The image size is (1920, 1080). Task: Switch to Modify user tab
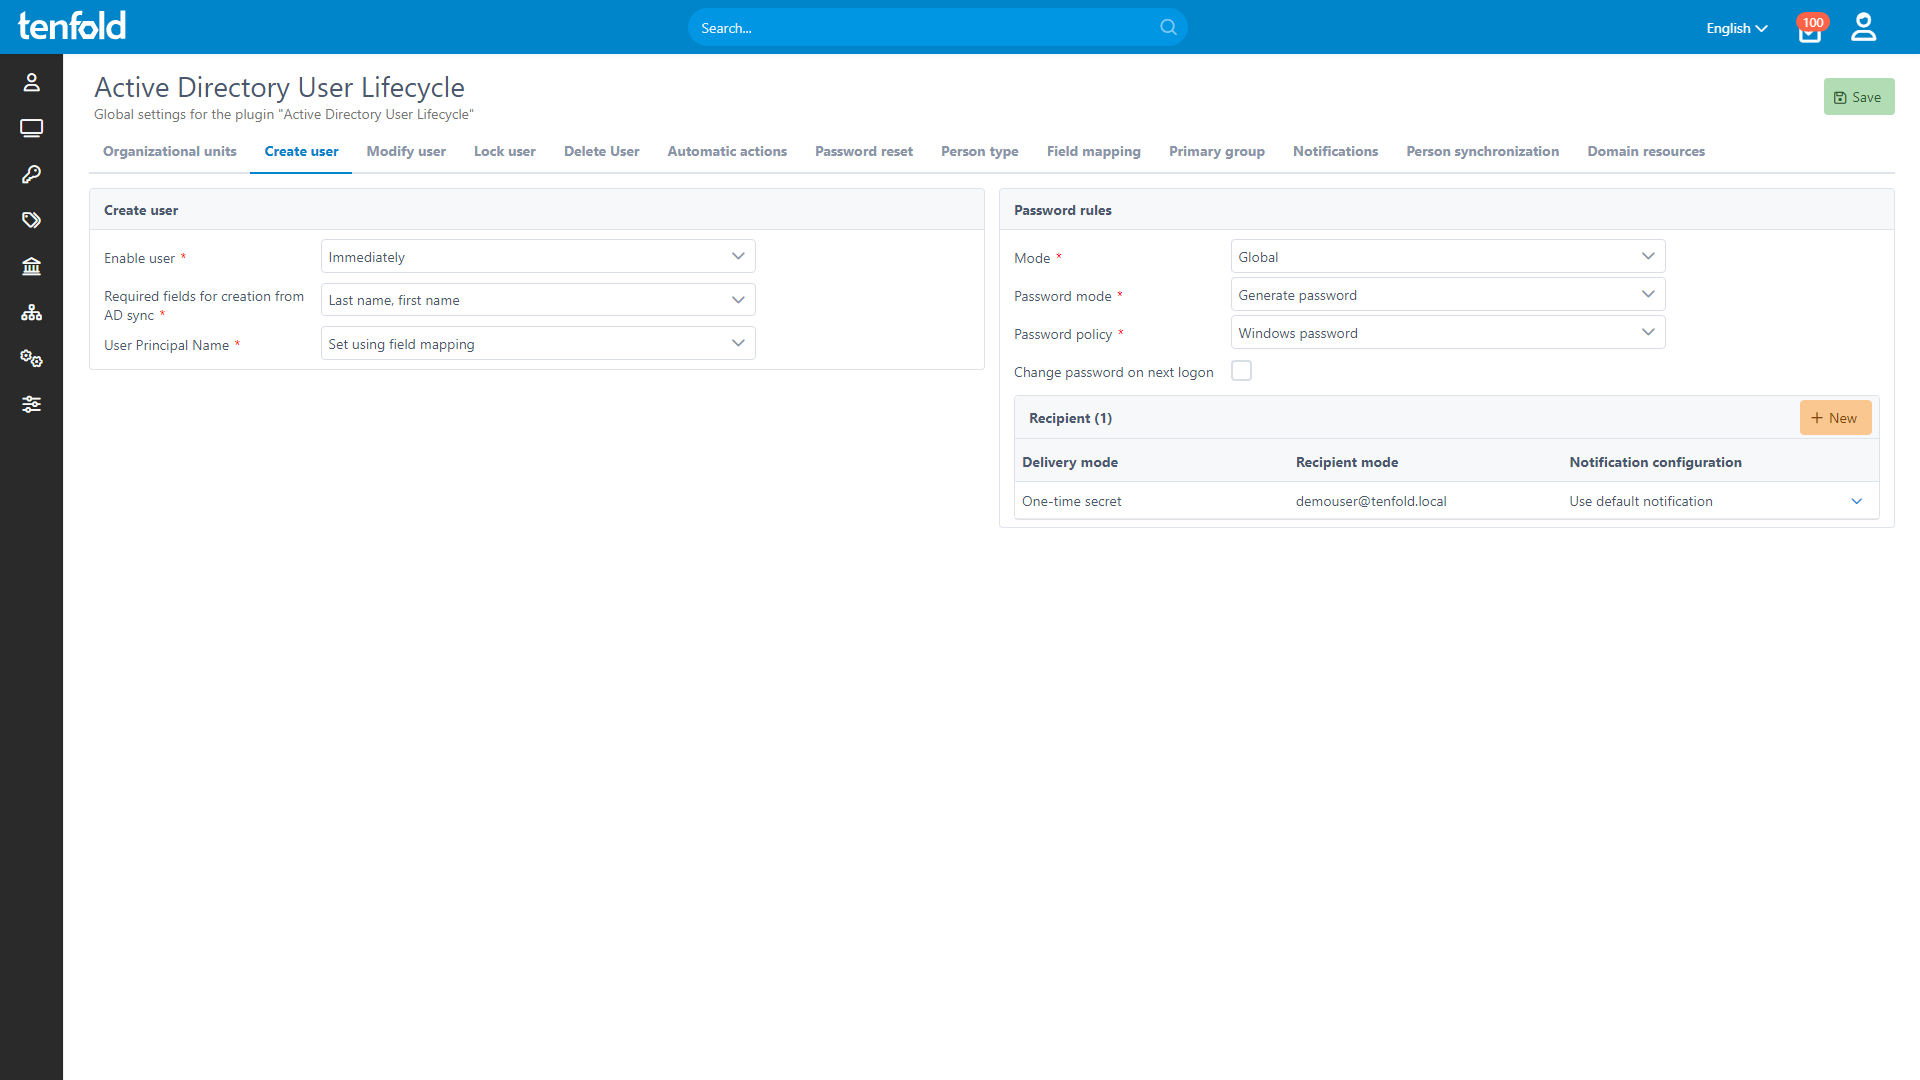[x=406, y=151]
